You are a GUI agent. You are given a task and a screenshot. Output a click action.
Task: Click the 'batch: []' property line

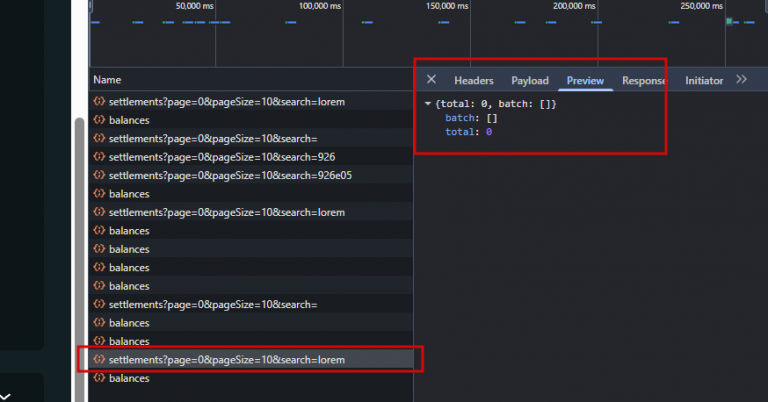coord(471,118)
